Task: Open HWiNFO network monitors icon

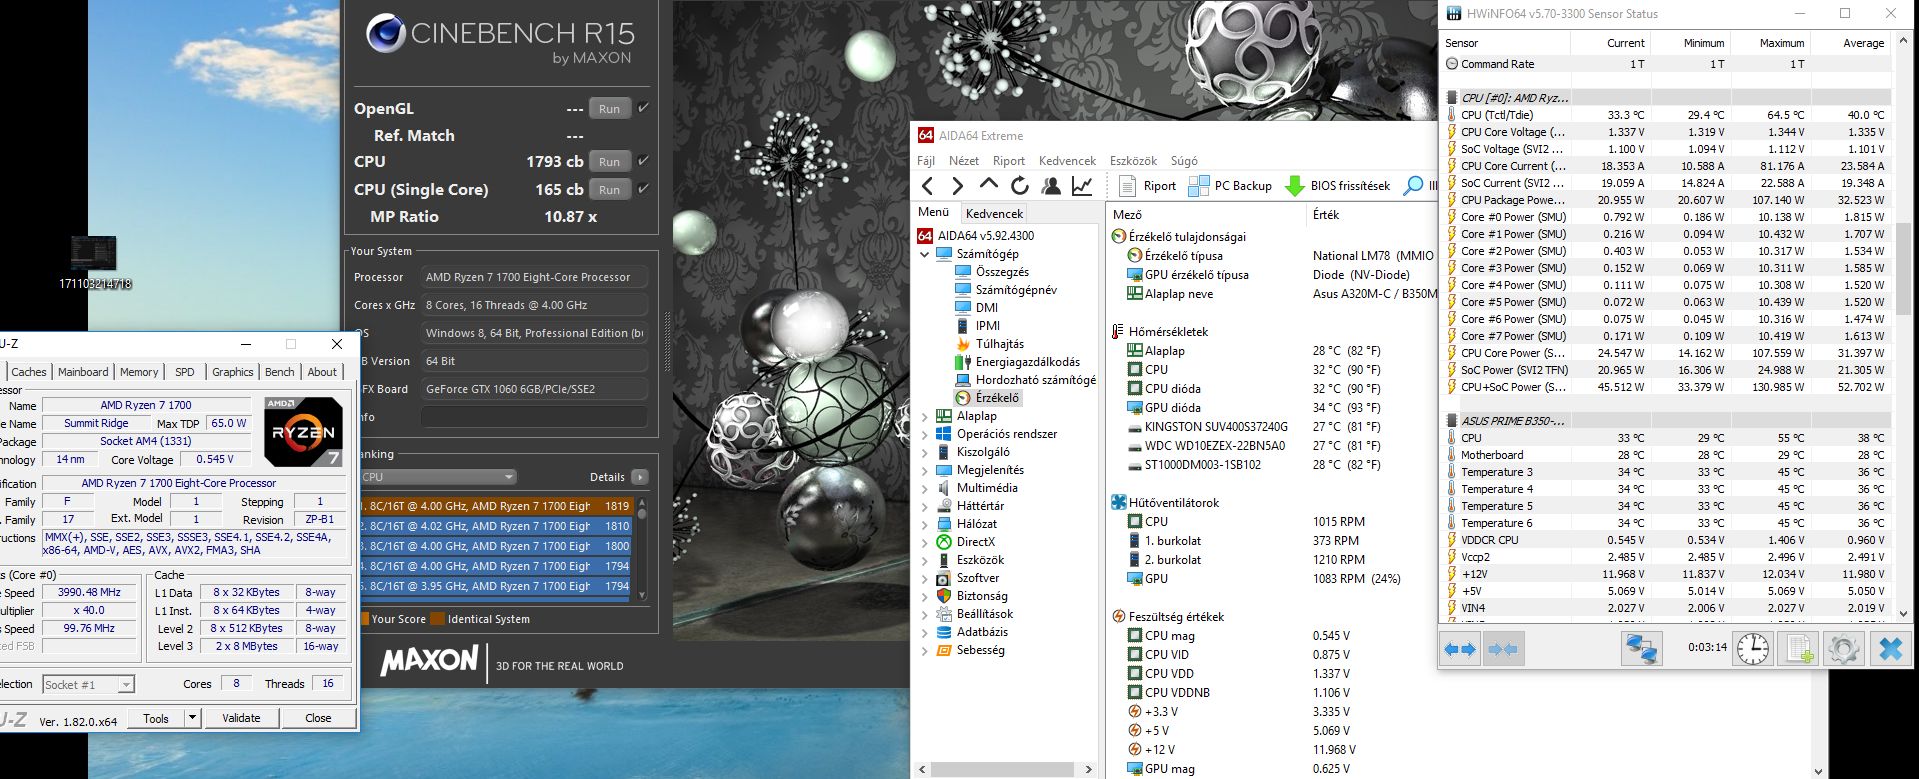Action: (x=1641, y=650)
